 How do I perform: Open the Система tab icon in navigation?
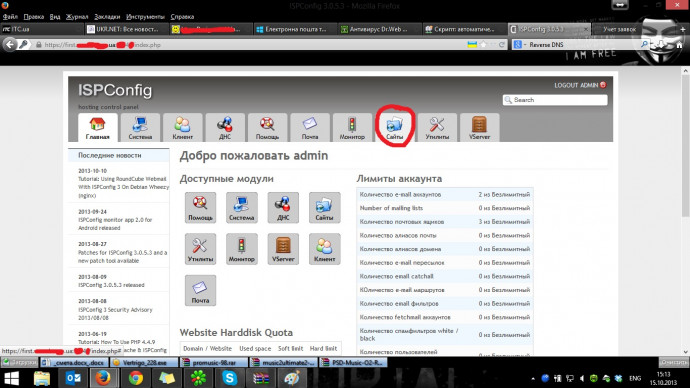tap(140, 128)
